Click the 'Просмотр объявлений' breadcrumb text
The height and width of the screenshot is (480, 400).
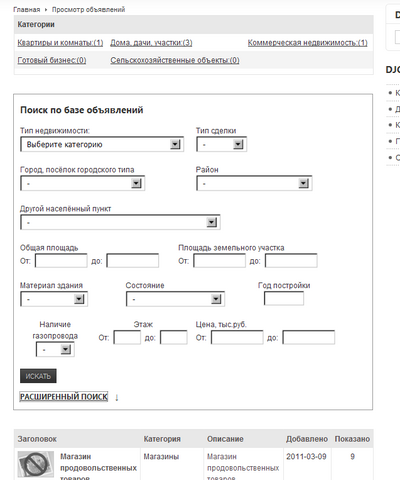[x=88, y=9]
